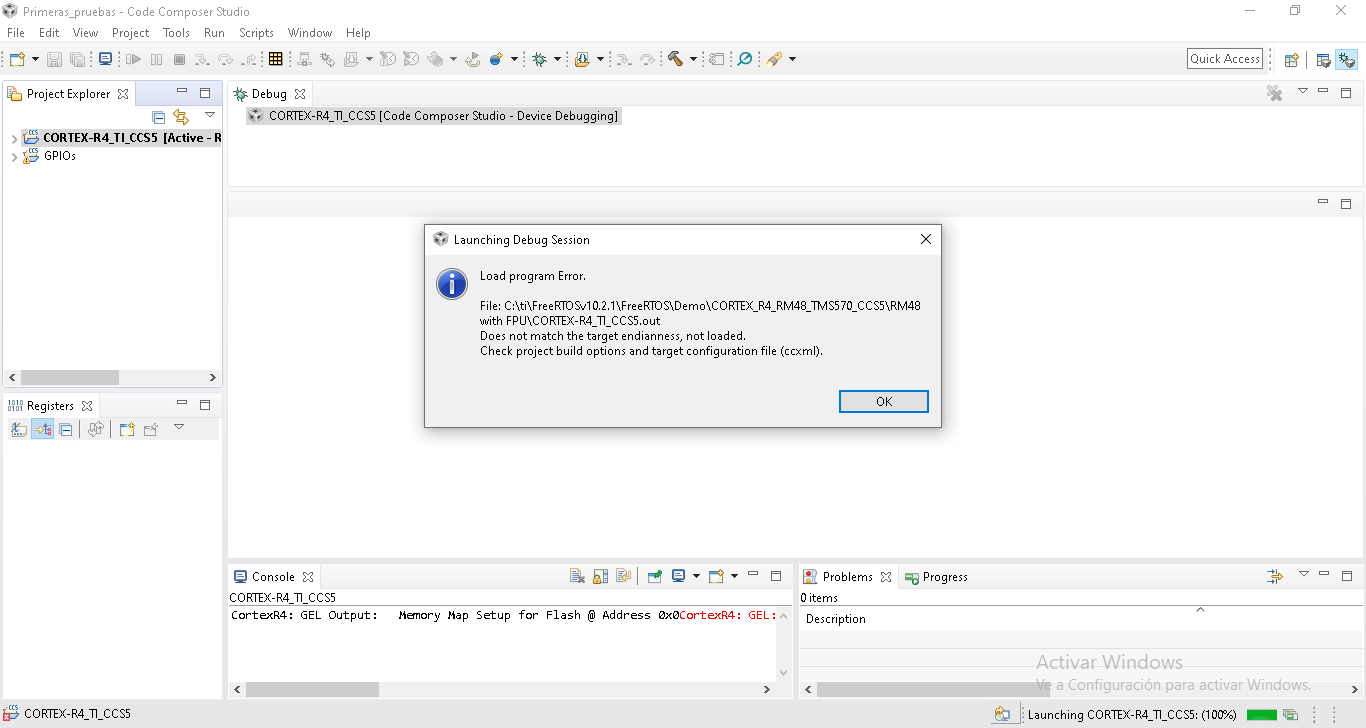Viewport: 1366px width, 728px height.
Task: Collapse all in Project Explorer
Action: click(158, 117)
